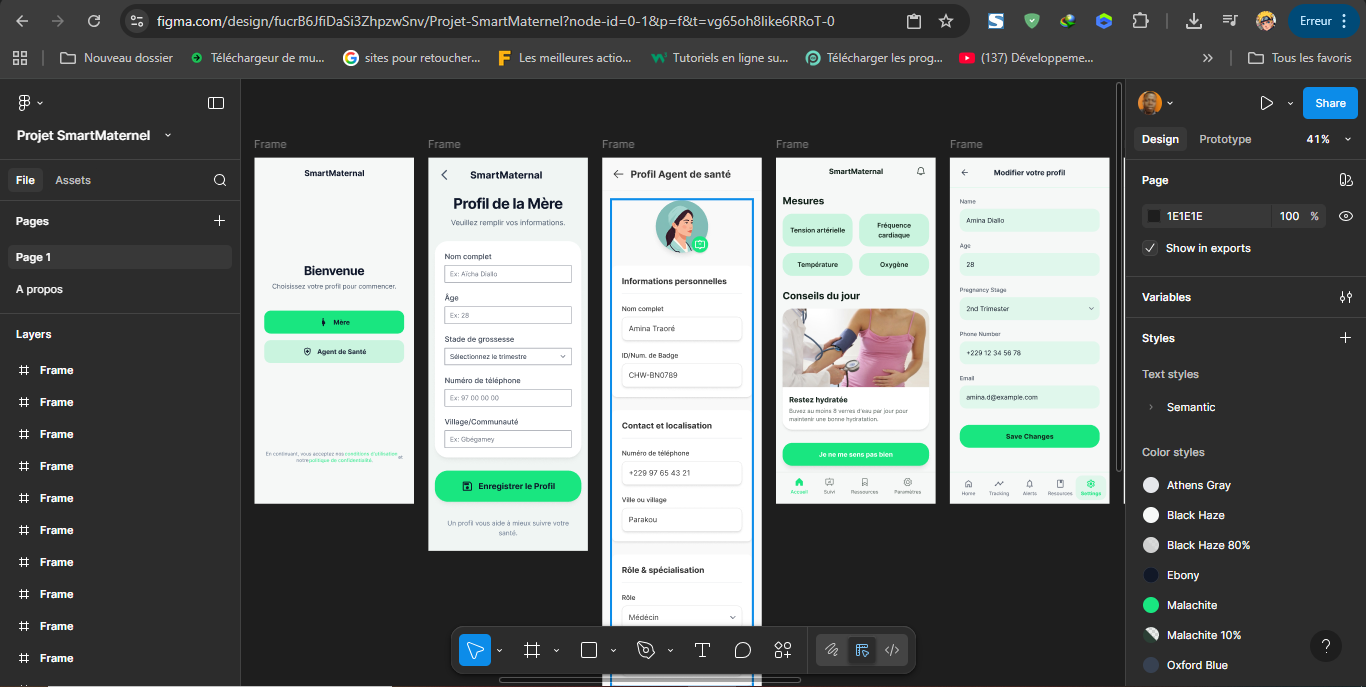
Task: Open the bookmarks apps grid icon
Action: 20,58
